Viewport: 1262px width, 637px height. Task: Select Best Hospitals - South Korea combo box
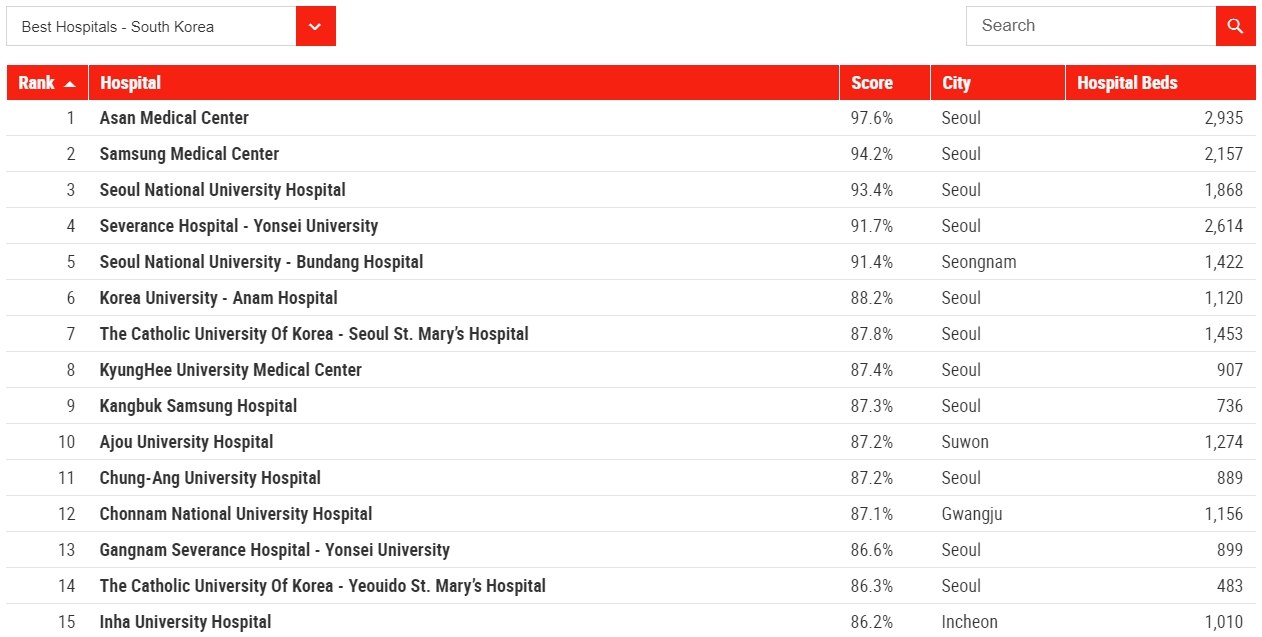(152, 26)
